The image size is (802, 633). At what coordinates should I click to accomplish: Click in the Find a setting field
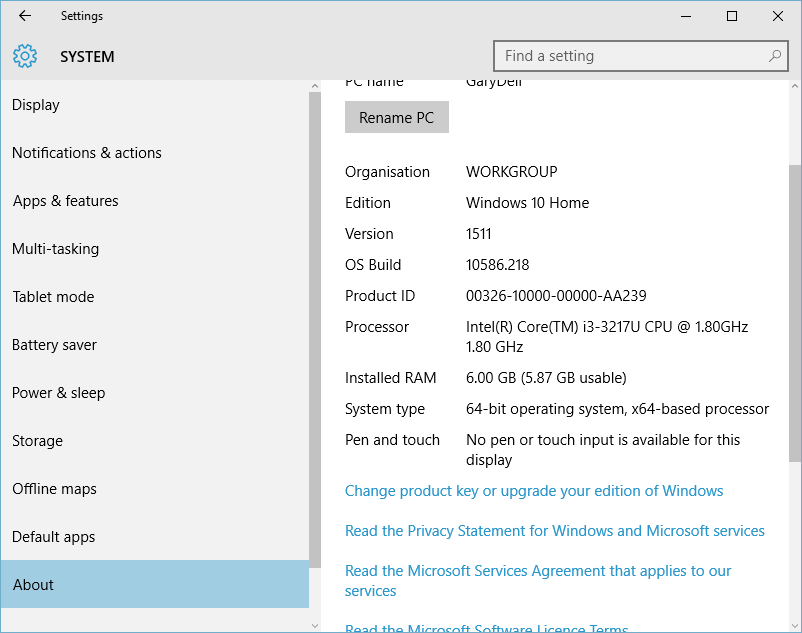[x=630, y=56]
